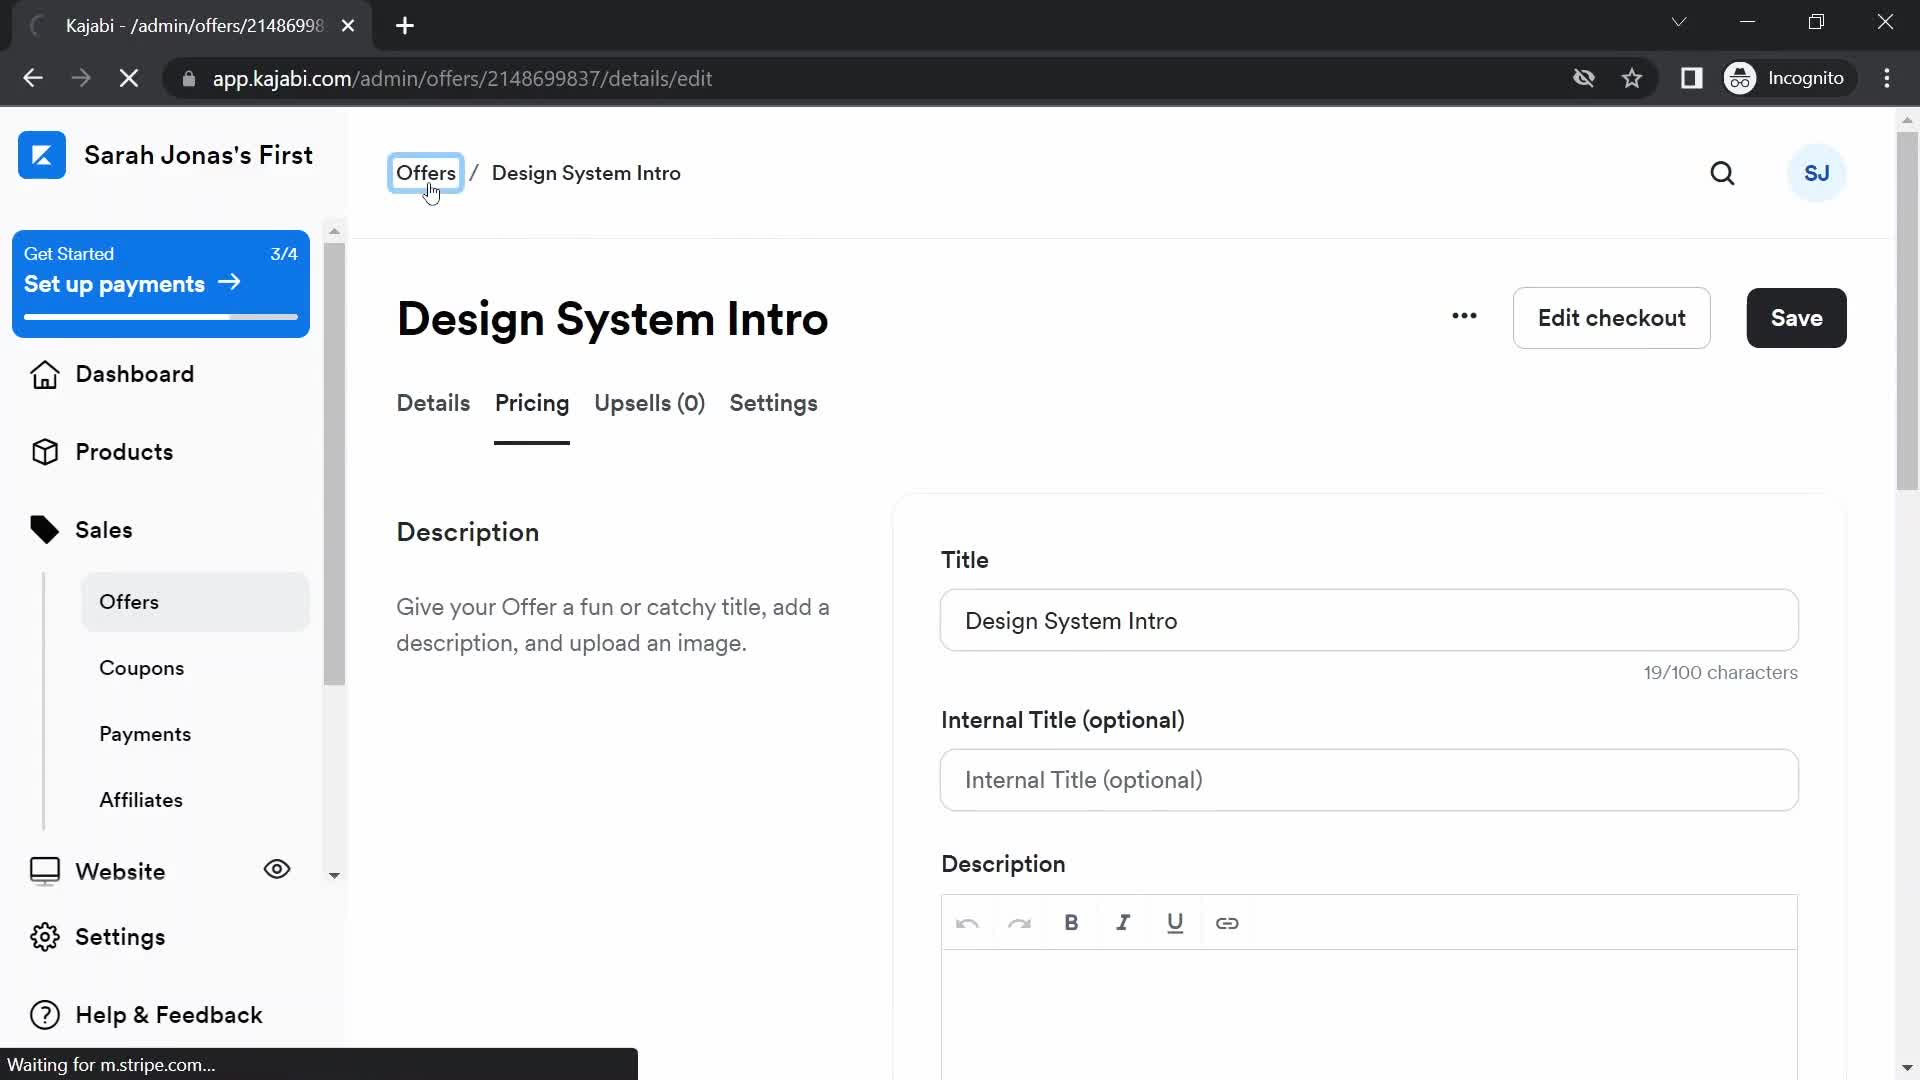The width and height of the screenshot is (1920, 1080).
Task: Open Help & Feedback link
Action: [x=168, y=1015]
